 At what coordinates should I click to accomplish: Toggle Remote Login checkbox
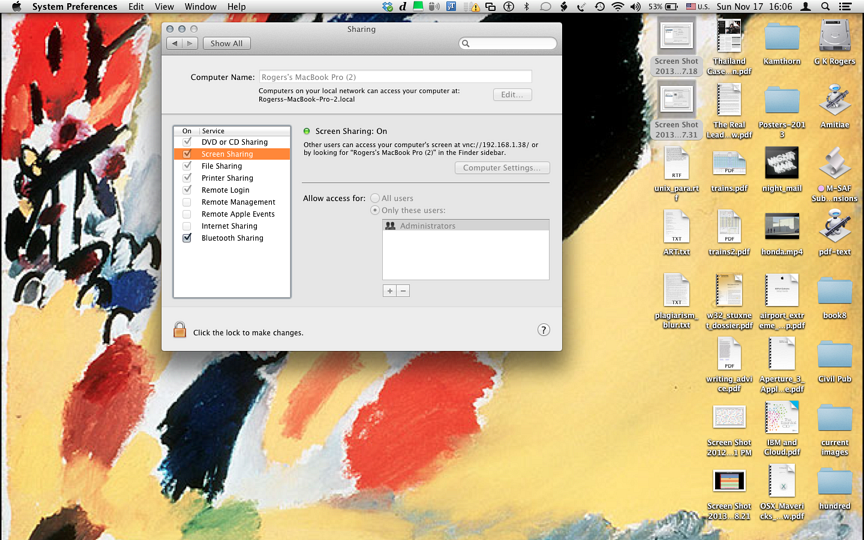tap(187, 190)
